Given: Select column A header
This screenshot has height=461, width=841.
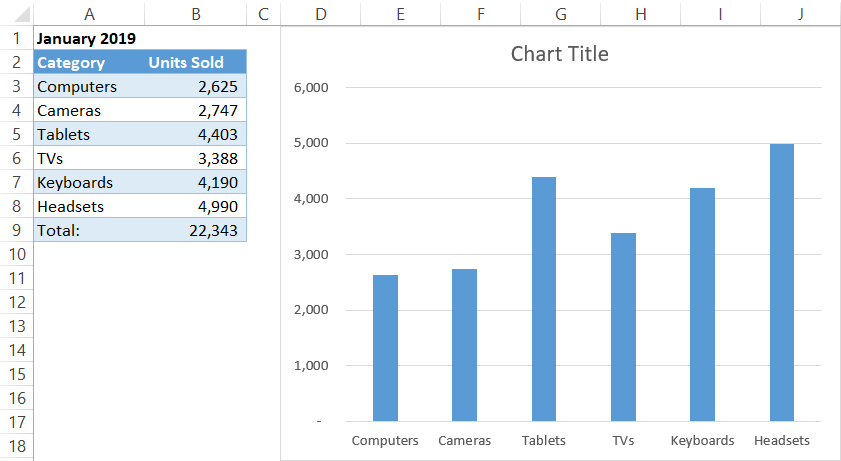Looking at the screenshot, I should click(89, 13).
